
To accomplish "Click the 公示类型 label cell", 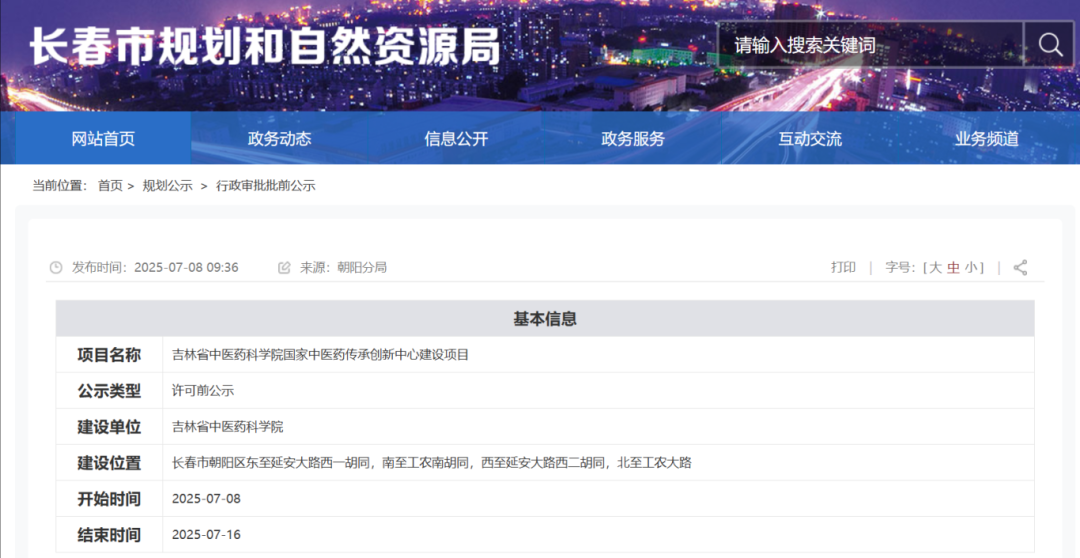I will [109, 391].
